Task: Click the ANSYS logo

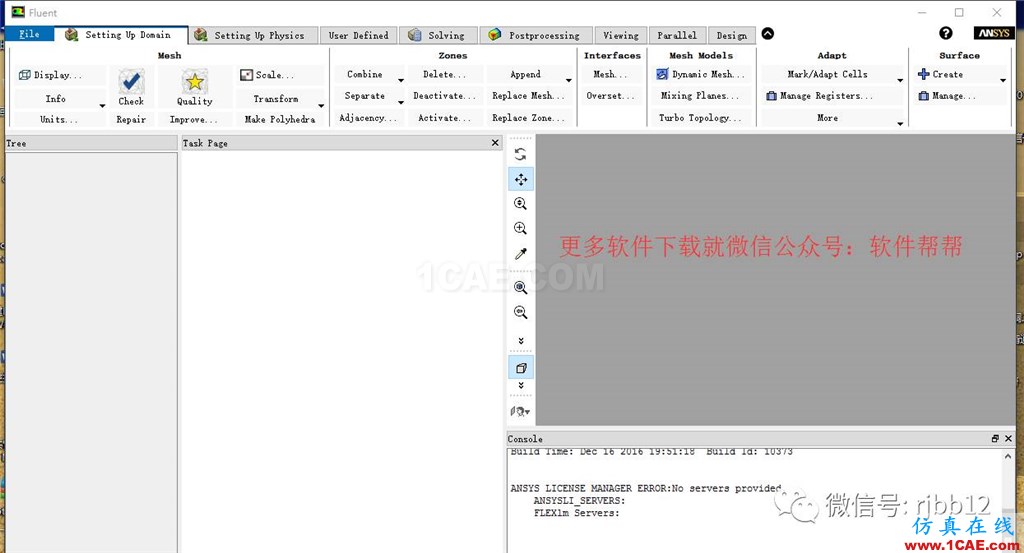Action: [993, 33]
